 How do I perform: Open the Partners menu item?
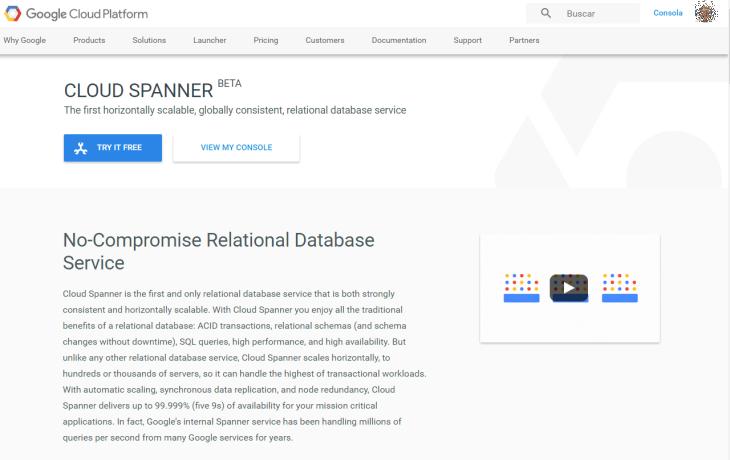click(x=524, y=40)
